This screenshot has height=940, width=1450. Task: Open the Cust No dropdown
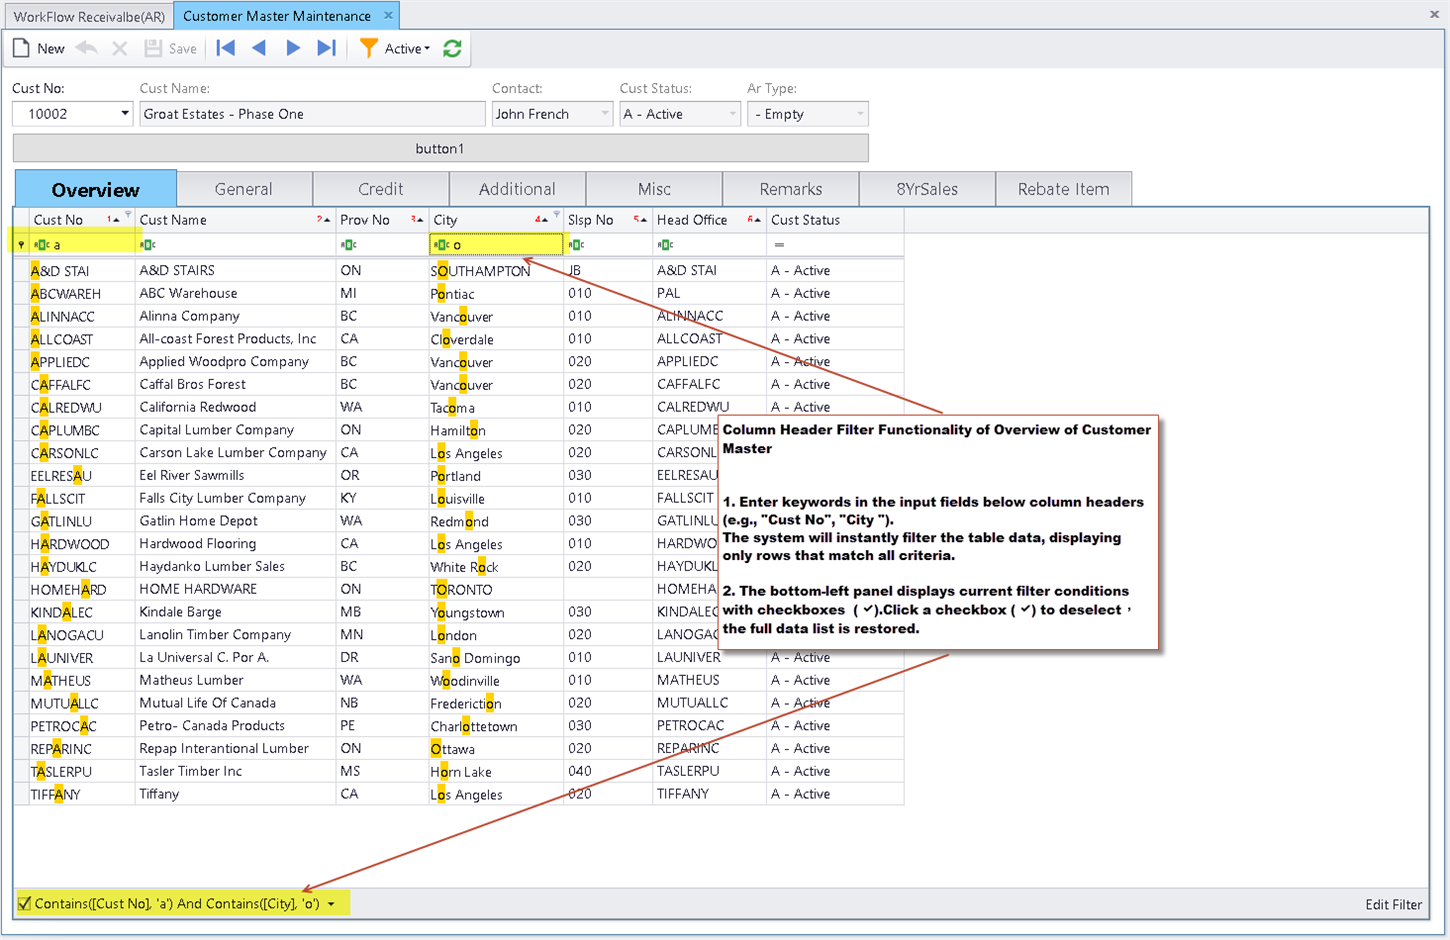(124, 114)
